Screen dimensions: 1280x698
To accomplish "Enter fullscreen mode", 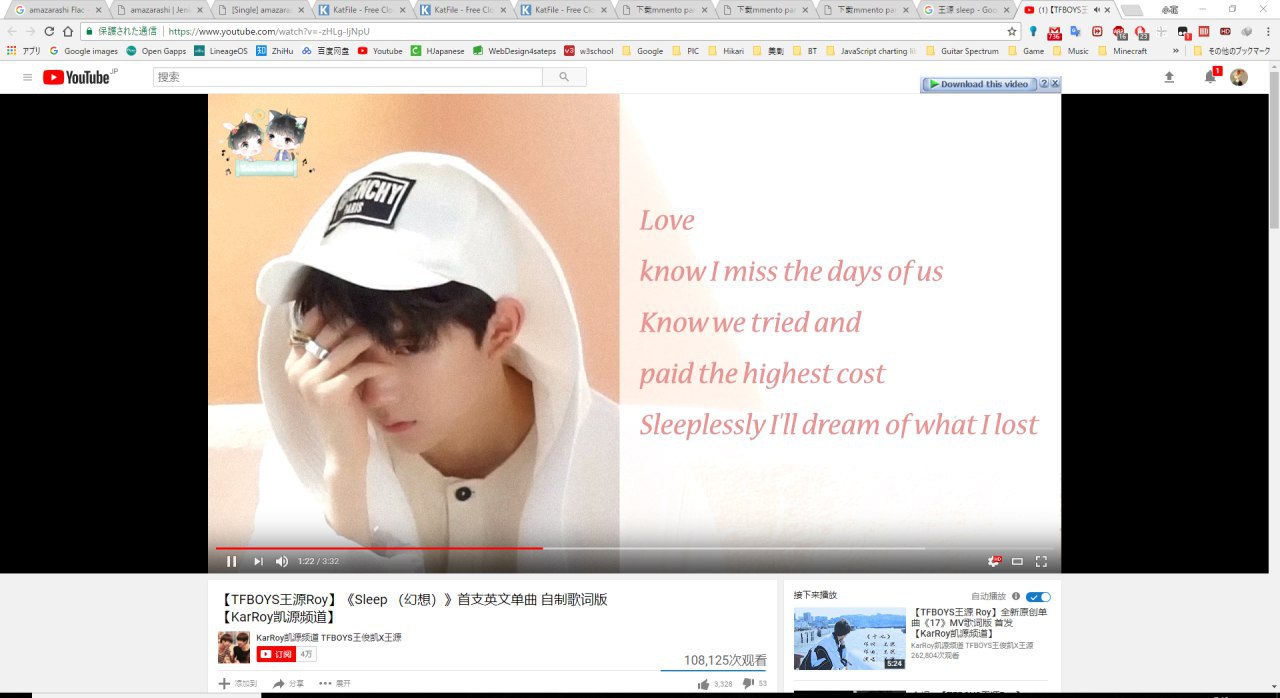I will pos(1041,562).
